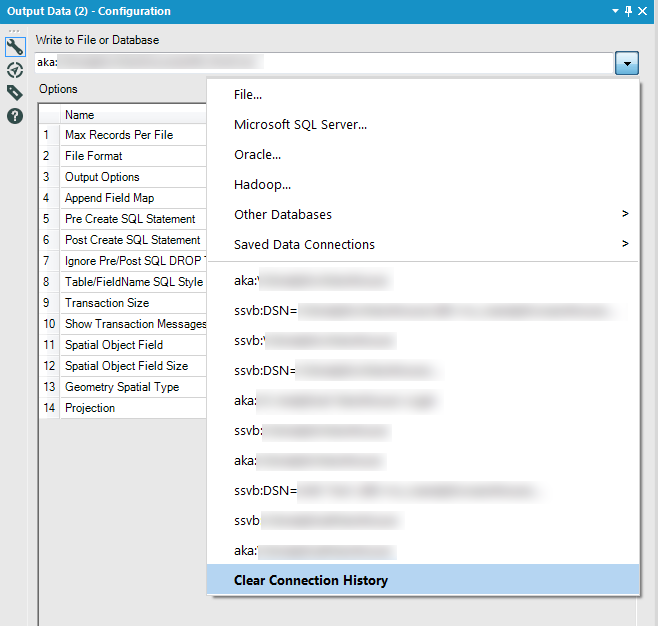Image resolution: width=658 pixels, height=626 pixels.
Task: Open the Help question mark icon
Action: click(x=15, y=116)
